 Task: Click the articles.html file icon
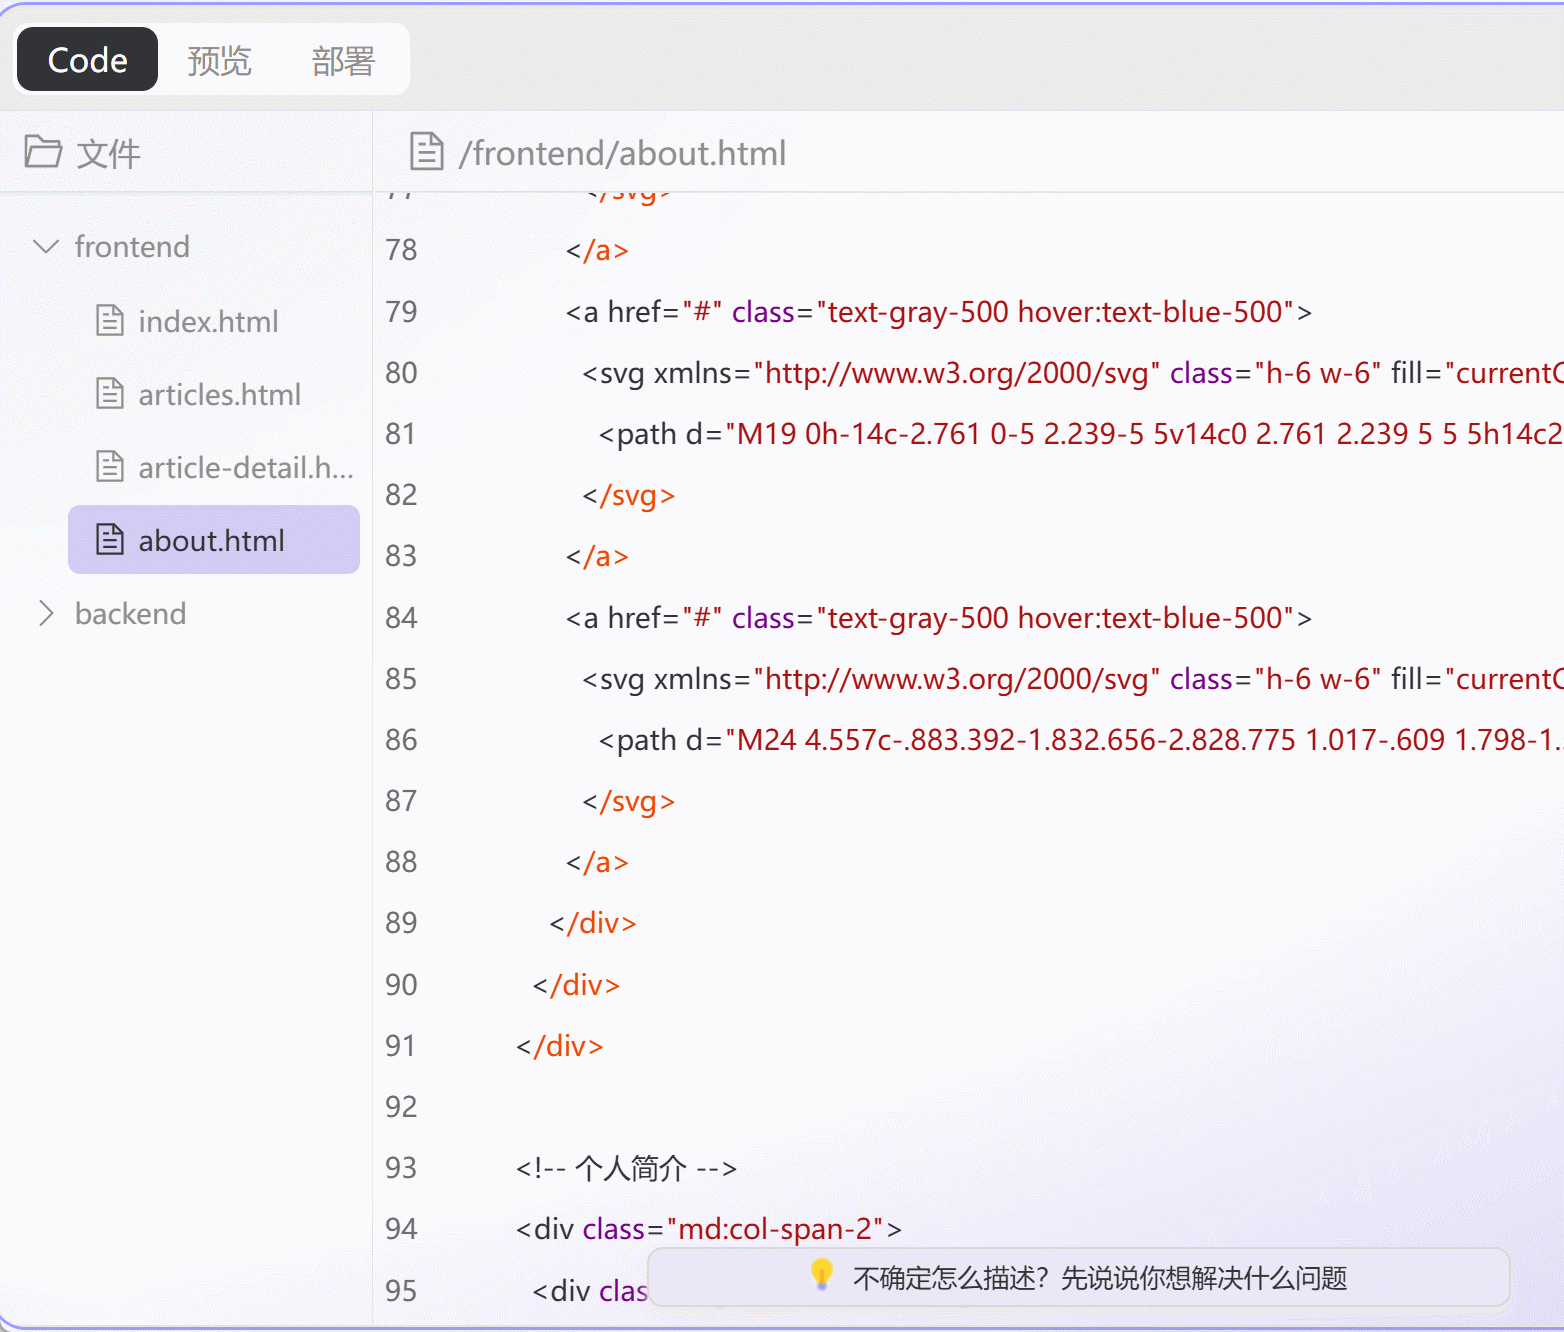pos(110,394)
